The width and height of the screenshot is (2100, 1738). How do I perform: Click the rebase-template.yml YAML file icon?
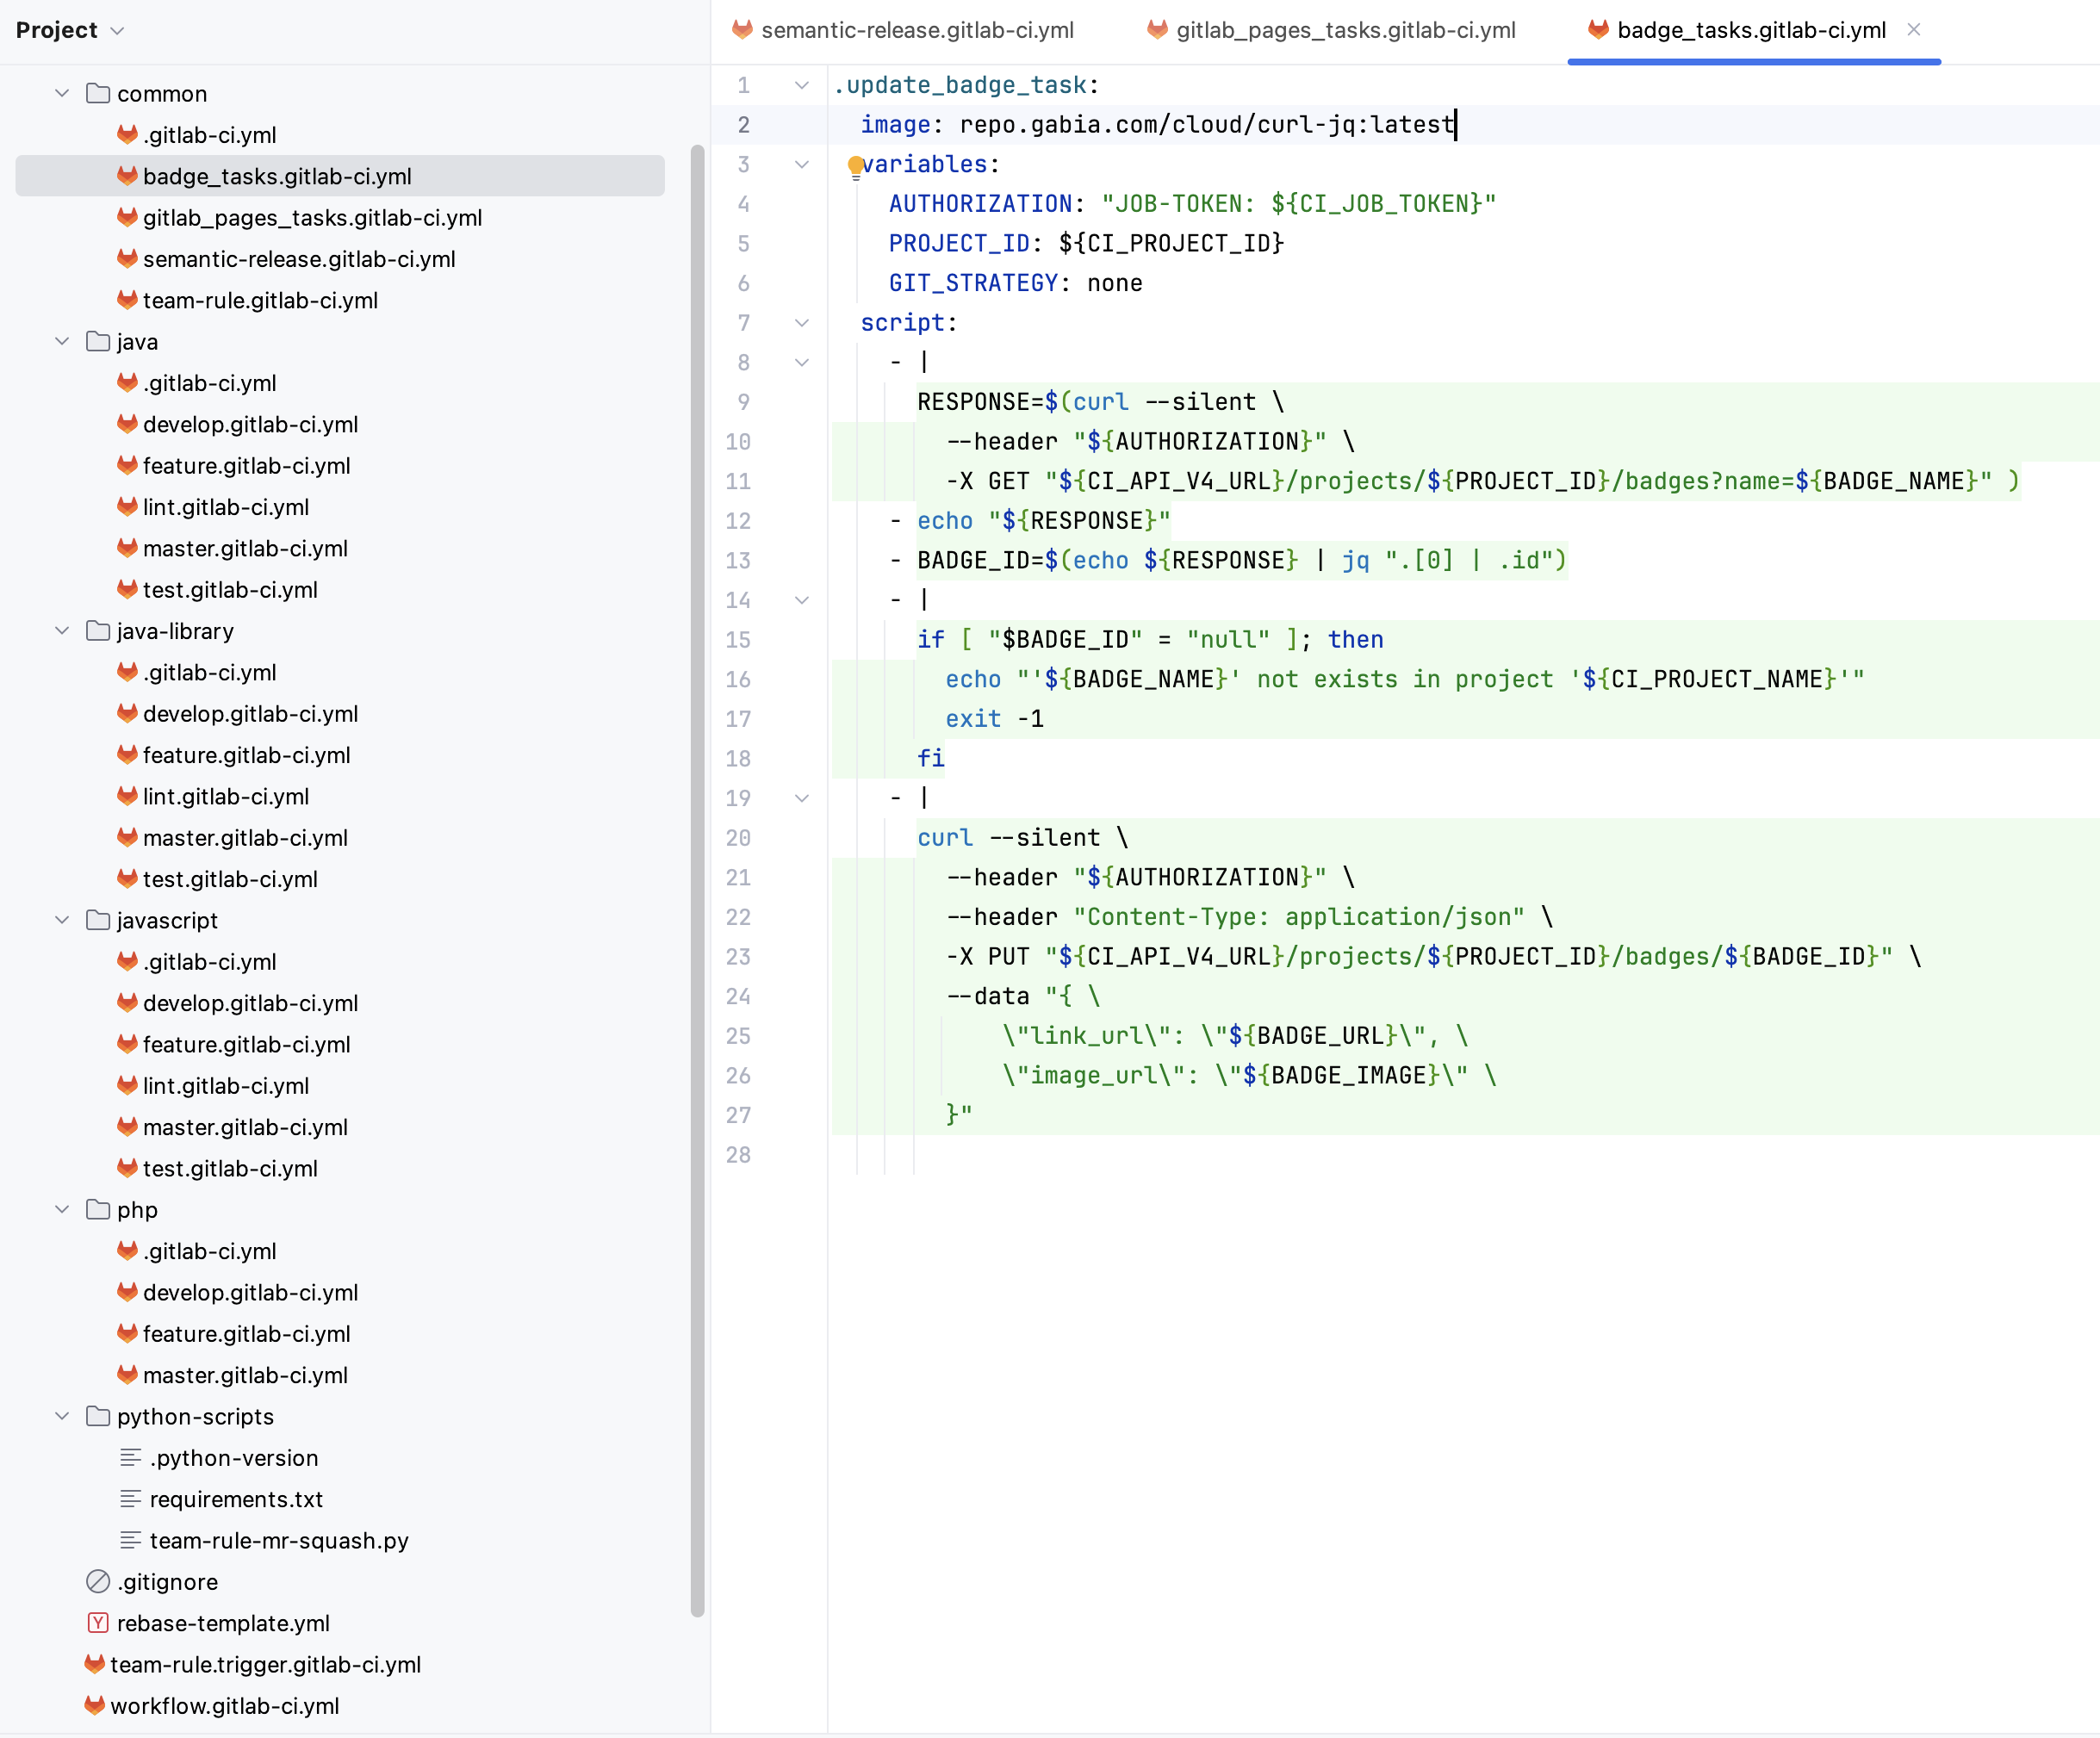tap(98, 1622)
